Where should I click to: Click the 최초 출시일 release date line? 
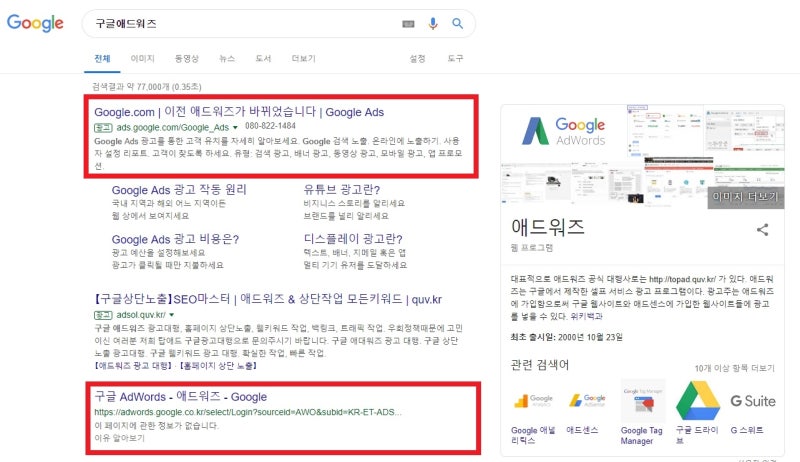566,337
